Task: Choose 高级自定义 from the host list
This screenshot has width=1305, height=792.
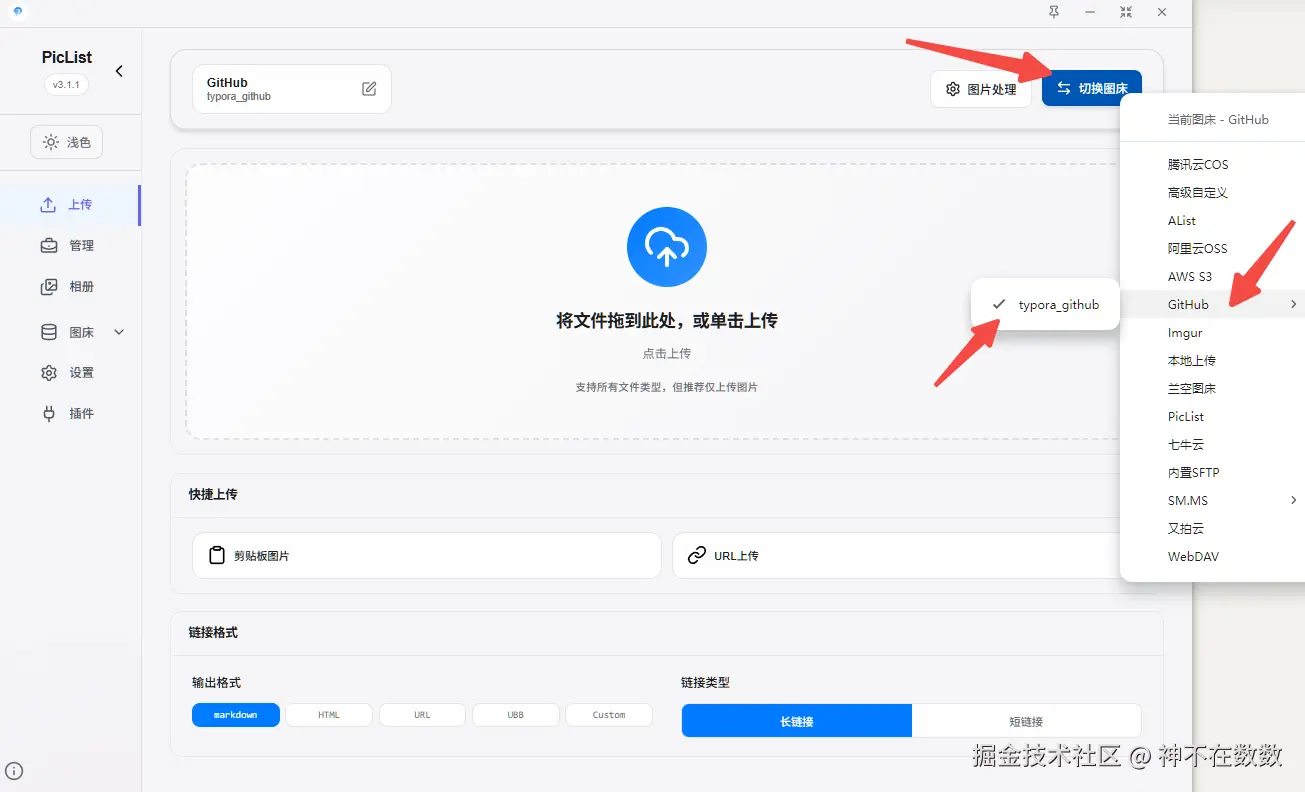Action: (1212, 193)
